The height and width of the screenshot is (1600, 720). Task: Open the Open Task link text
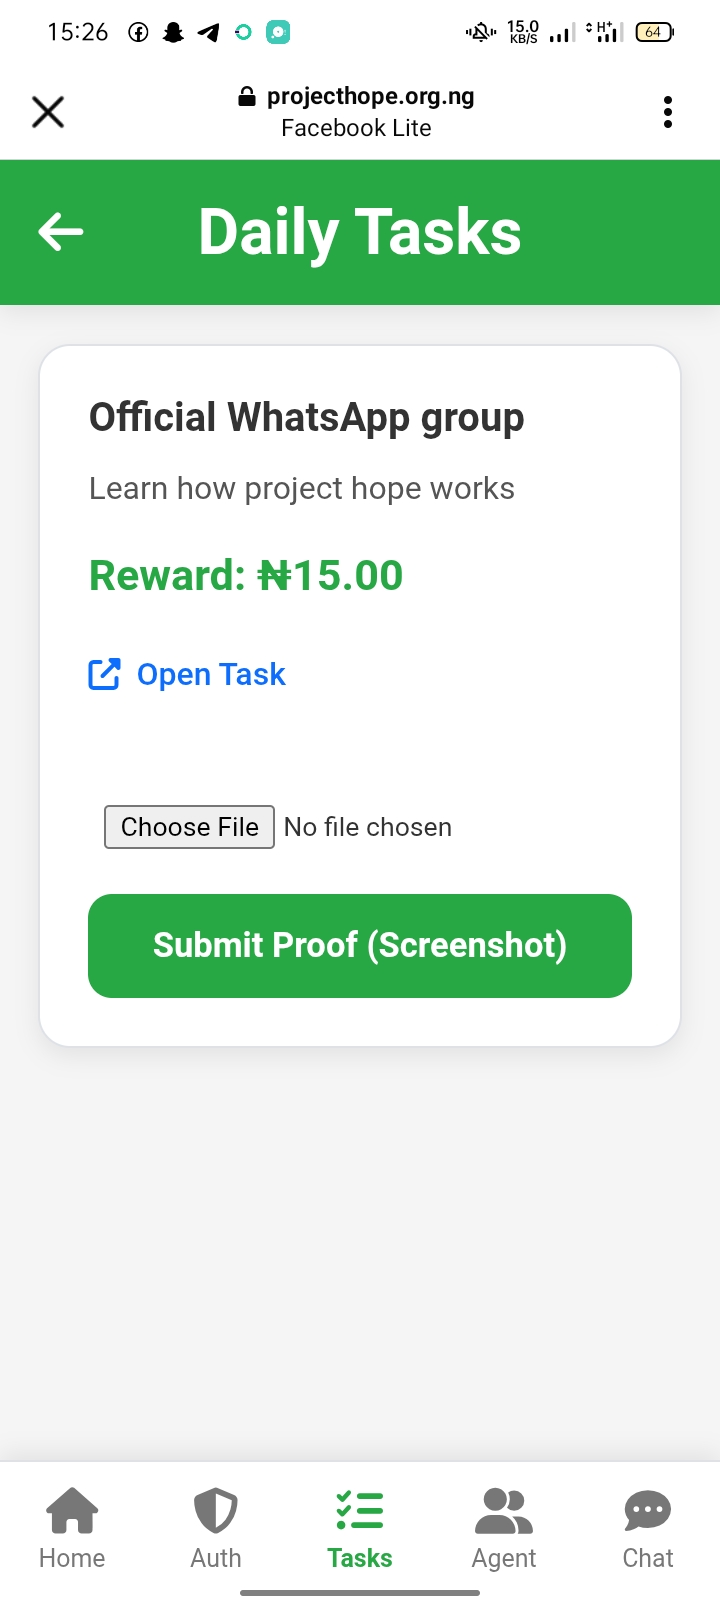[211, 675]
